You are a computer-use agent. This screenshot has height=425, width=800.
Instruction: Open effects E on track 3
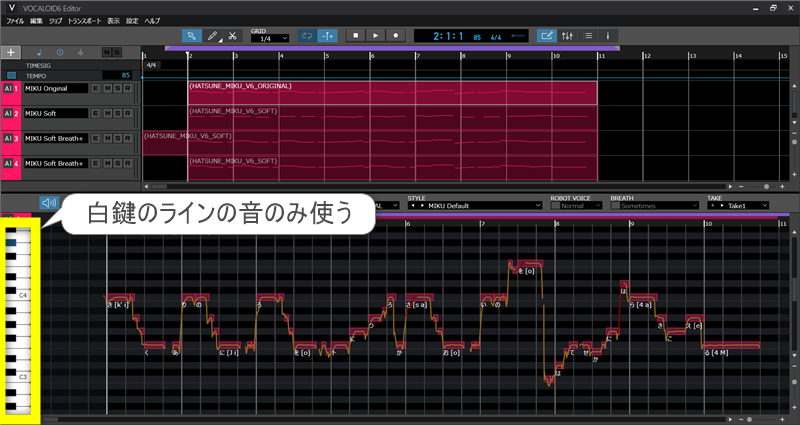tap(95, 138)
